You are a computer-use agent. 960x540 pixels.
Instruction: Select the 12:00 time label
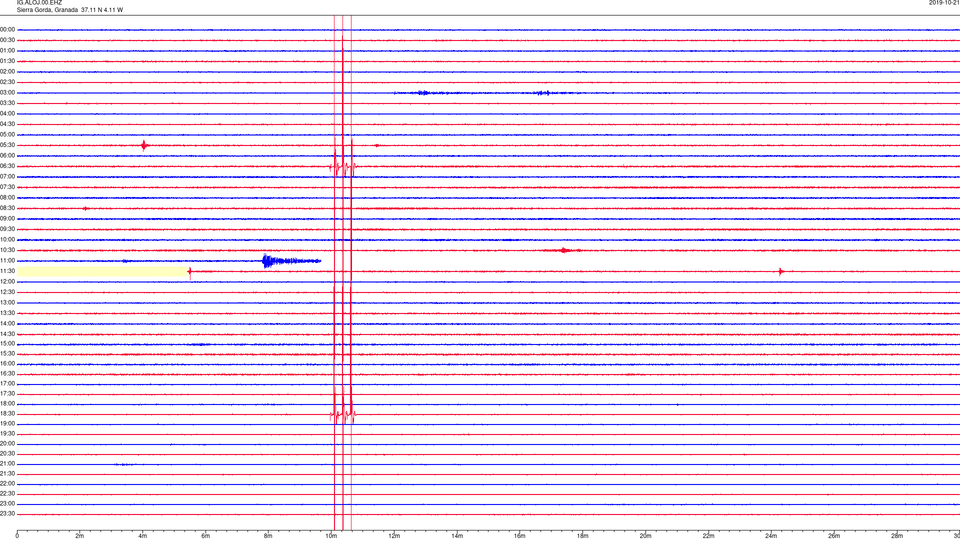pos(7,282)
